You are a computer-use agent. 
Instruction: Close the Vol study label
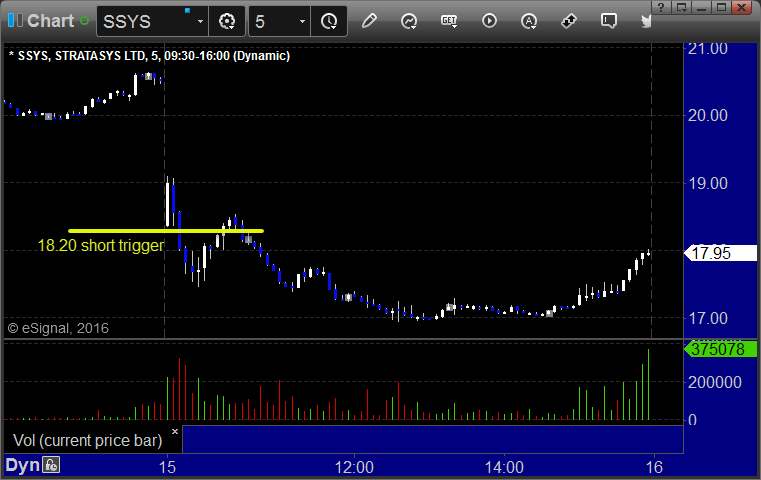[175, 431]
